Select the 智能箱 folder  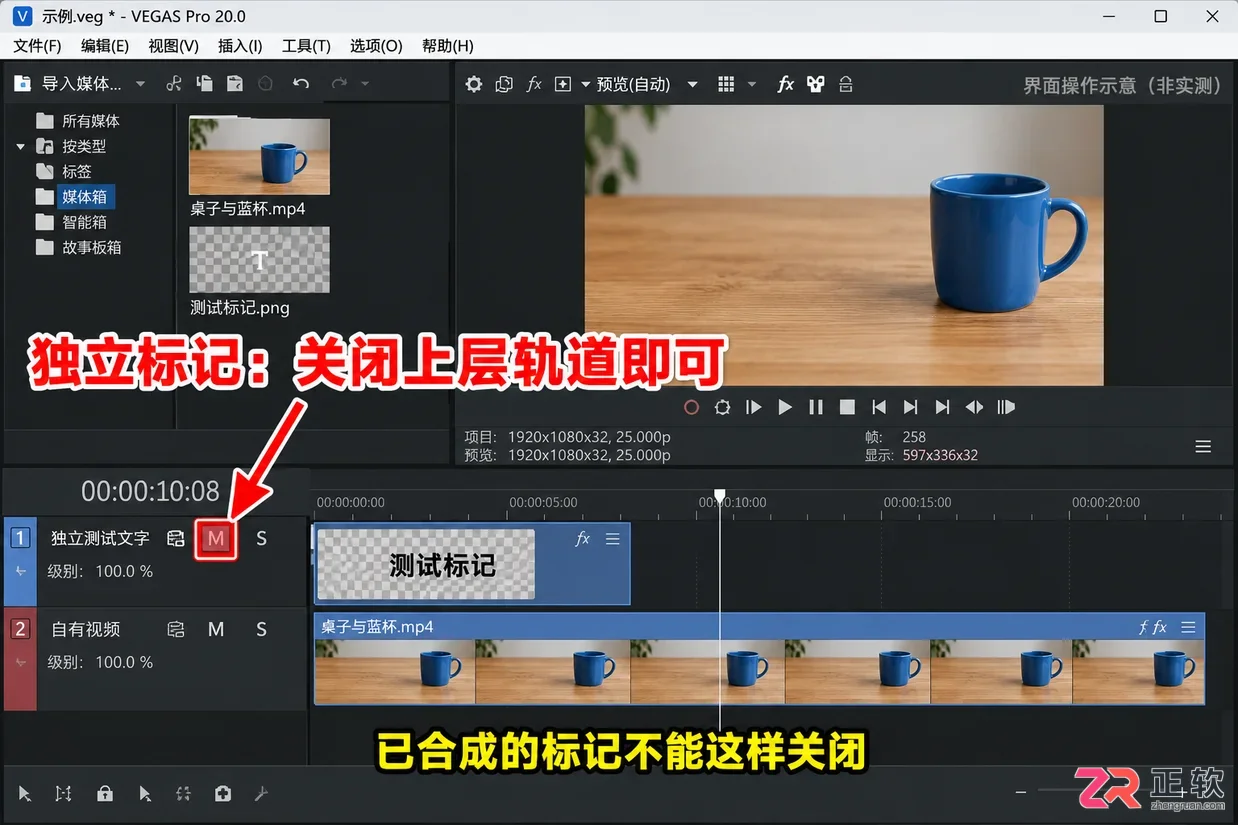coord(72,222)
